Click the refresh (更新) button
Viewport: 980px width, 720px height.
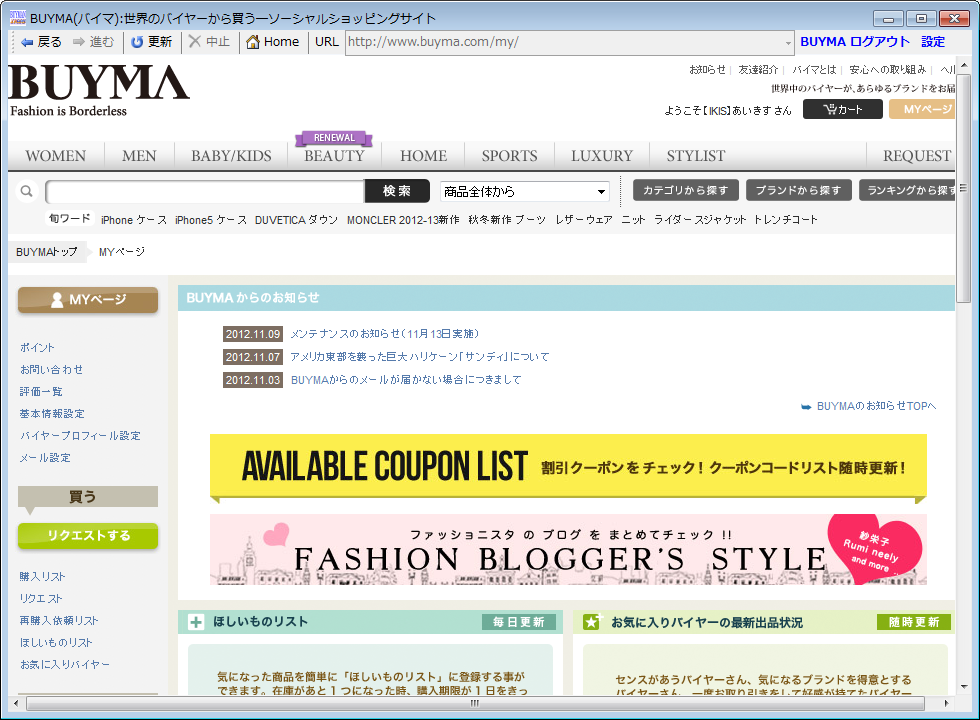151,42
